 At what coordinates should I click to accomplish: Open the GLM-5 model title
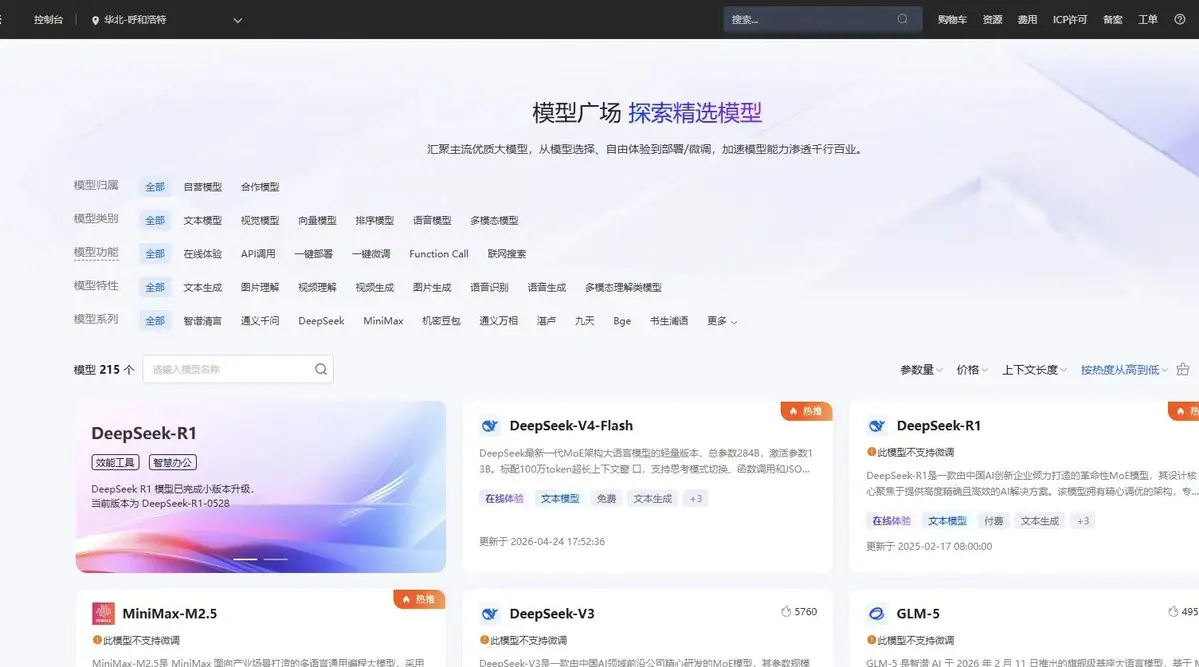click(918, 613)
